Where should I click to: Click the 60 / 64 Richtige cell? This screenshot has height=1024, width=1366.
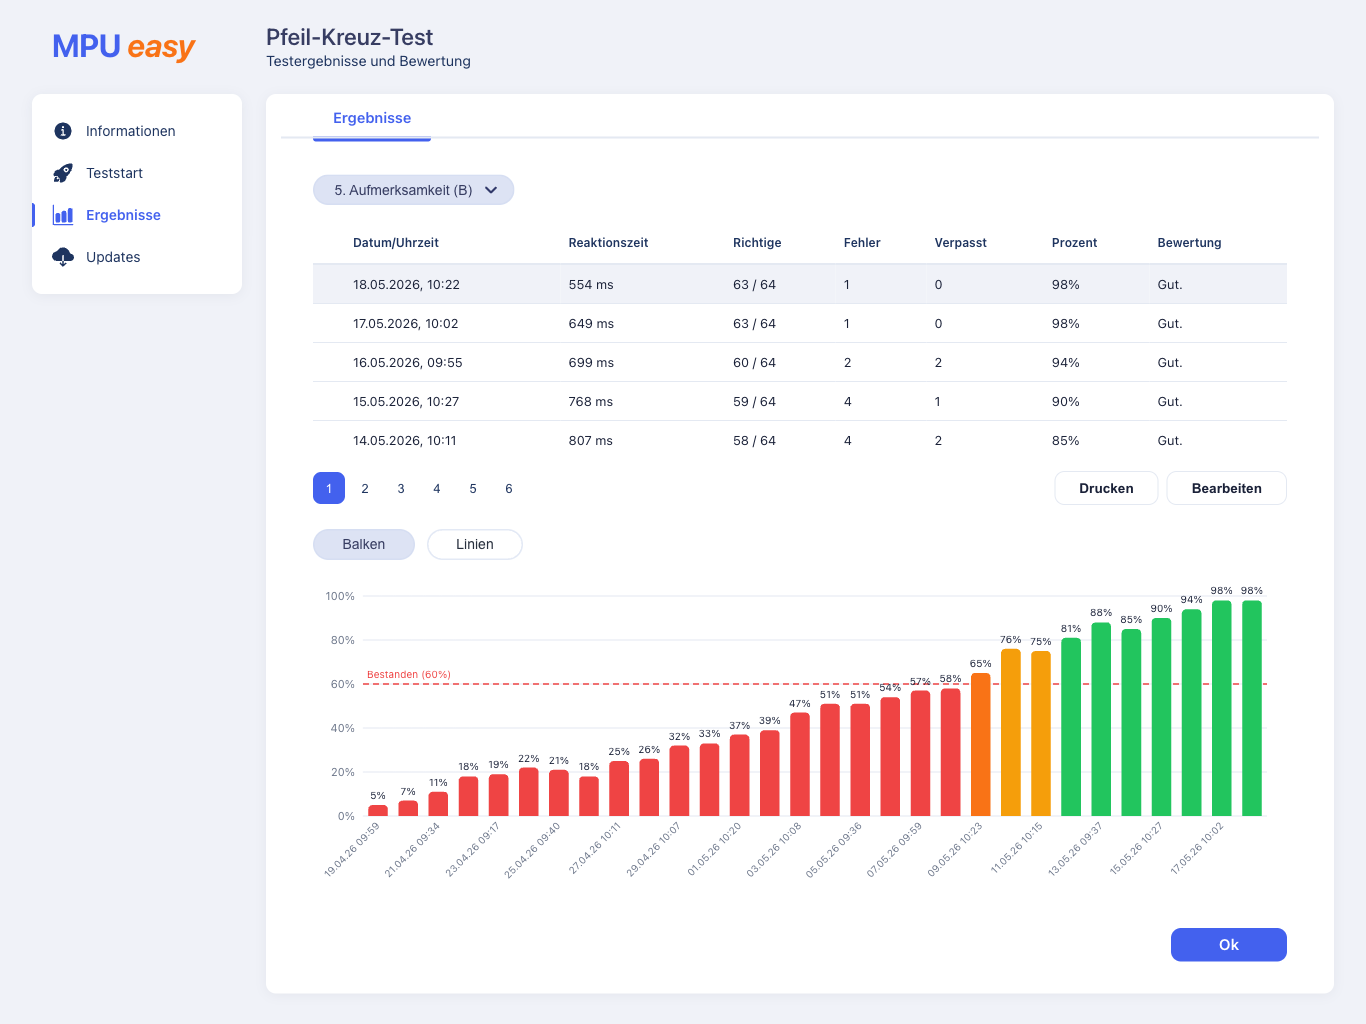(754, 363)
